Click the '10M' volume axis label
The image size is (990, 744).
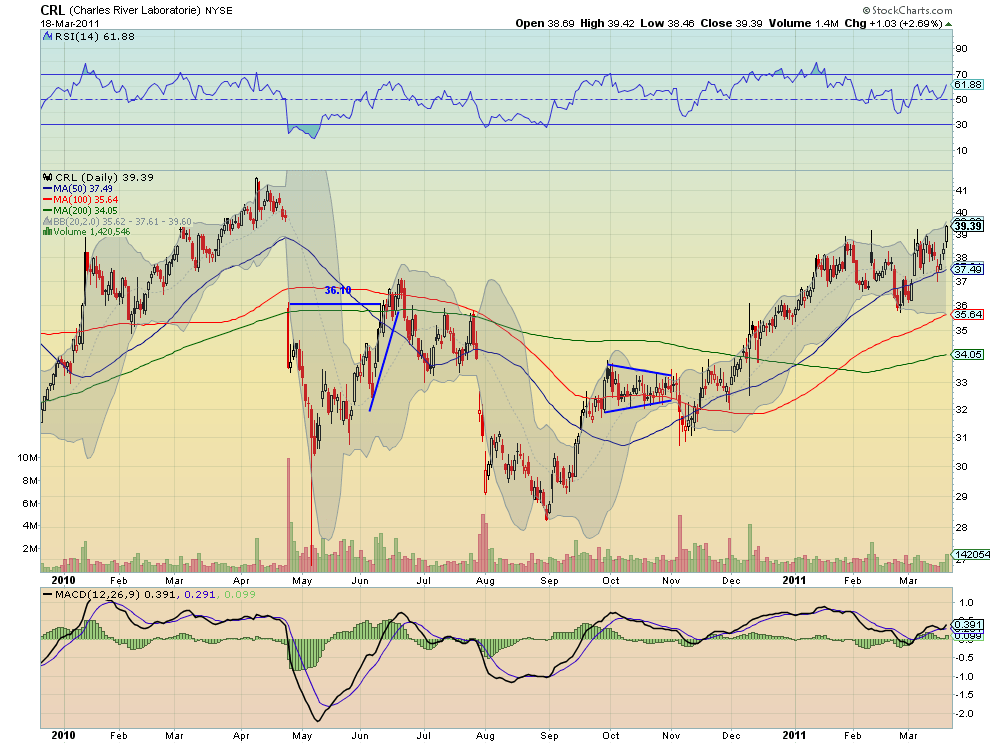click(x=28, y=457)
